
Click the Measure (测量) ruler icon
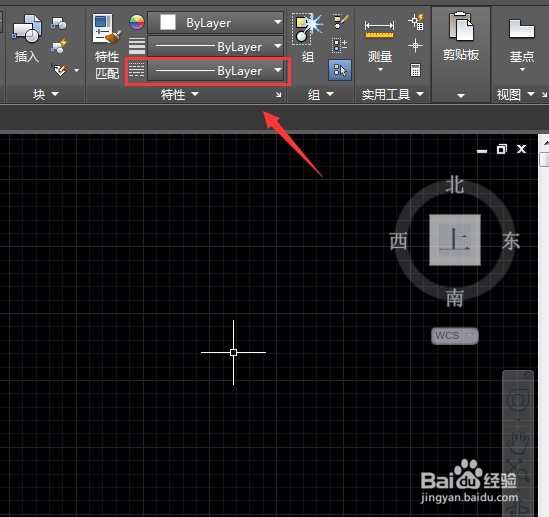(380, 29)
